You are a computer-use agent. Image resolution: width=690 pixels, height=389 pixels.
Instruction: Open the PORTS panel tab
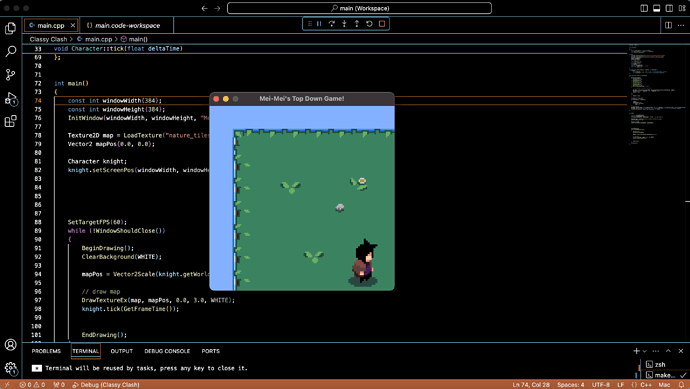coord(210,351)
